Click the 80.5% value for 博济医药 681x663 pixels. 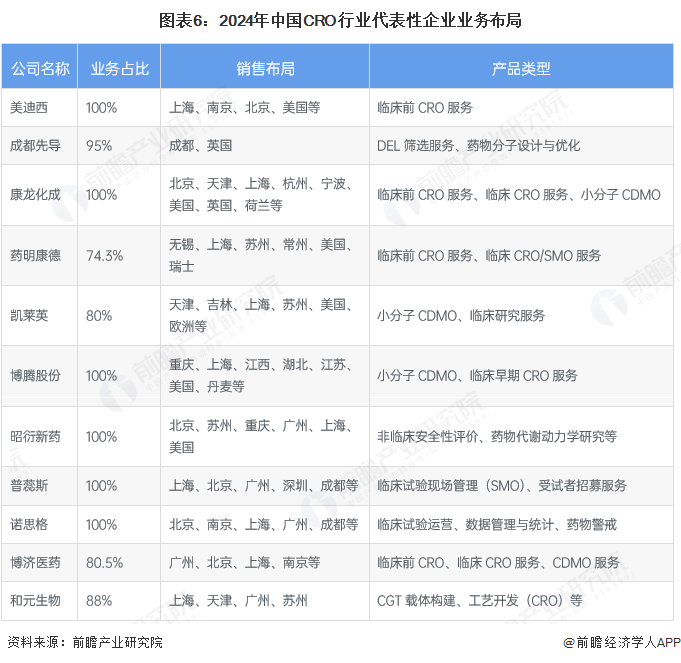(104, 562)
